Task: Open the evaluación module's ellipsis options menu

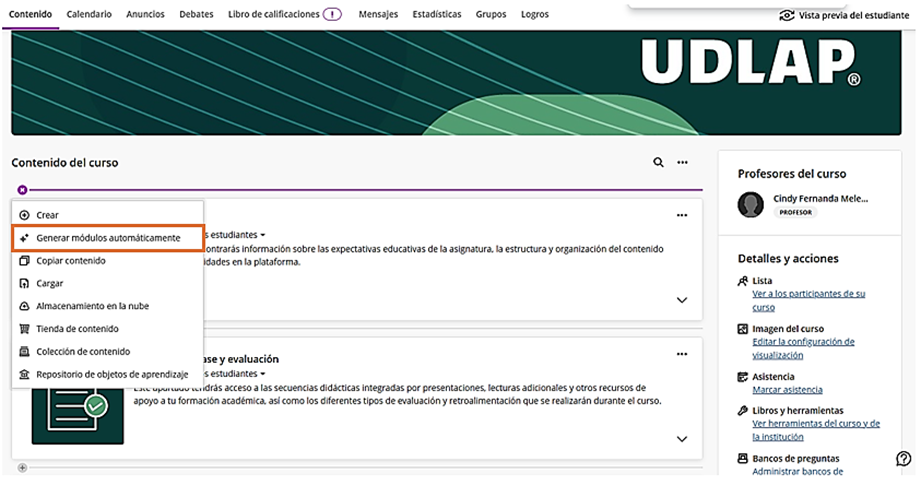Action: click(x=682, y=354)
